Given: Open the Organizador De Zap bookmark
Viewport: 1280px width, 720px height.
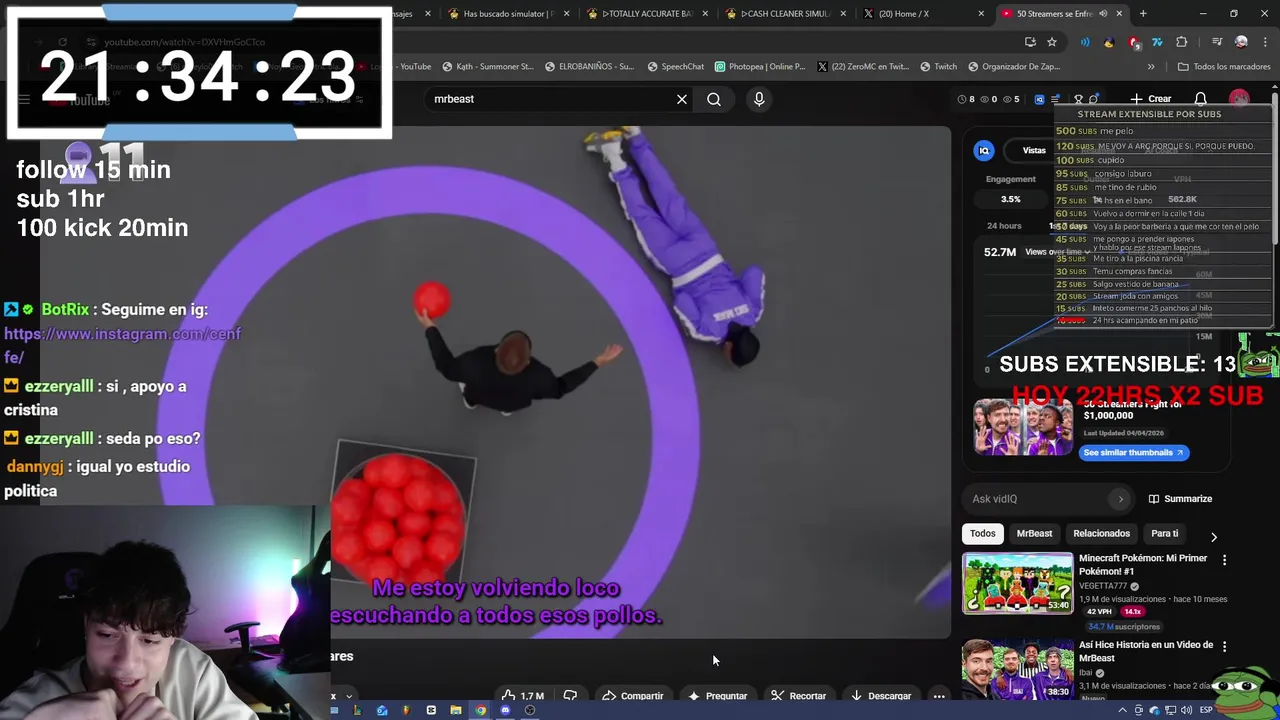Looking at the screenshot, I should click(1014, 67).
